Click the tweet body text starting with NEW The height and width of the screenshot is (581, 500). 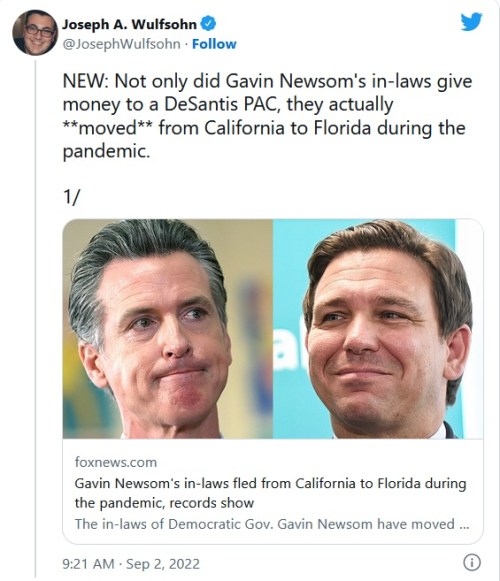[267, 116]
